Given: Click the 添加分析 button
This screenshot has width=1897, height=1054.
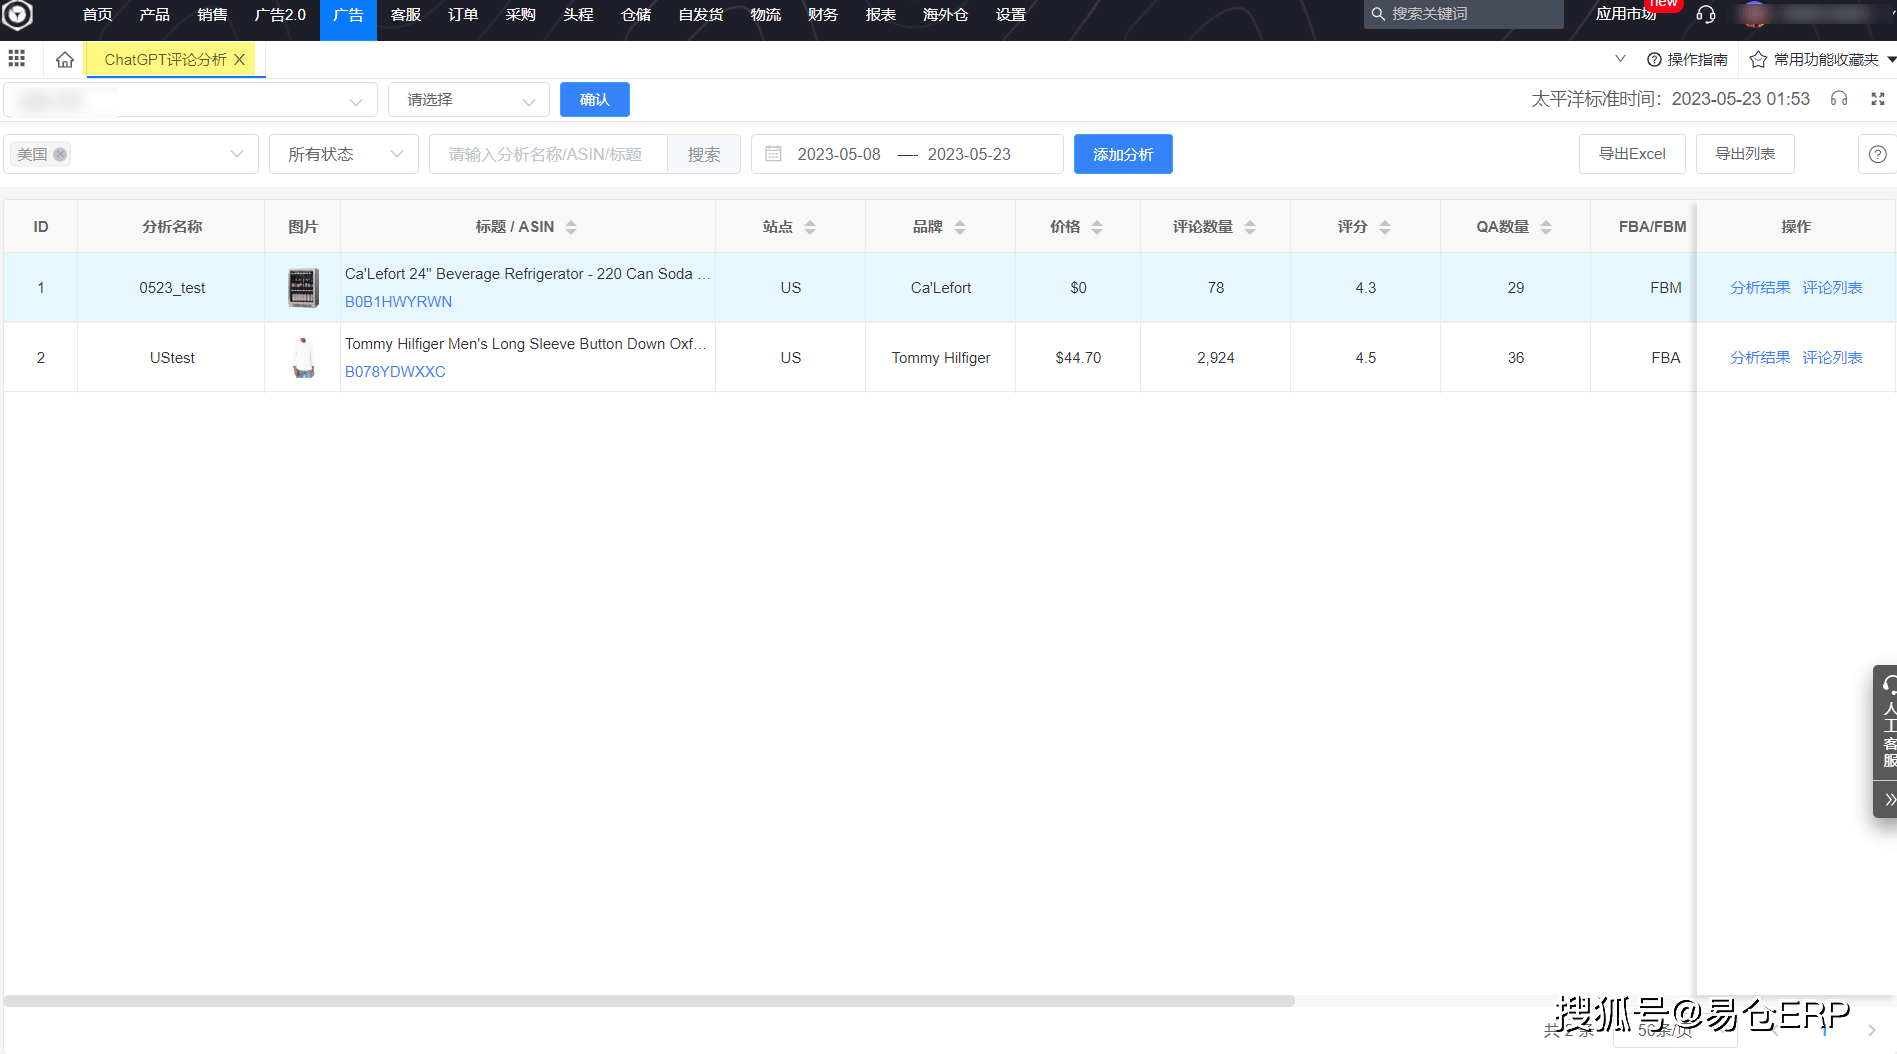Looking at the screenshot, I should click(1123, 154).
